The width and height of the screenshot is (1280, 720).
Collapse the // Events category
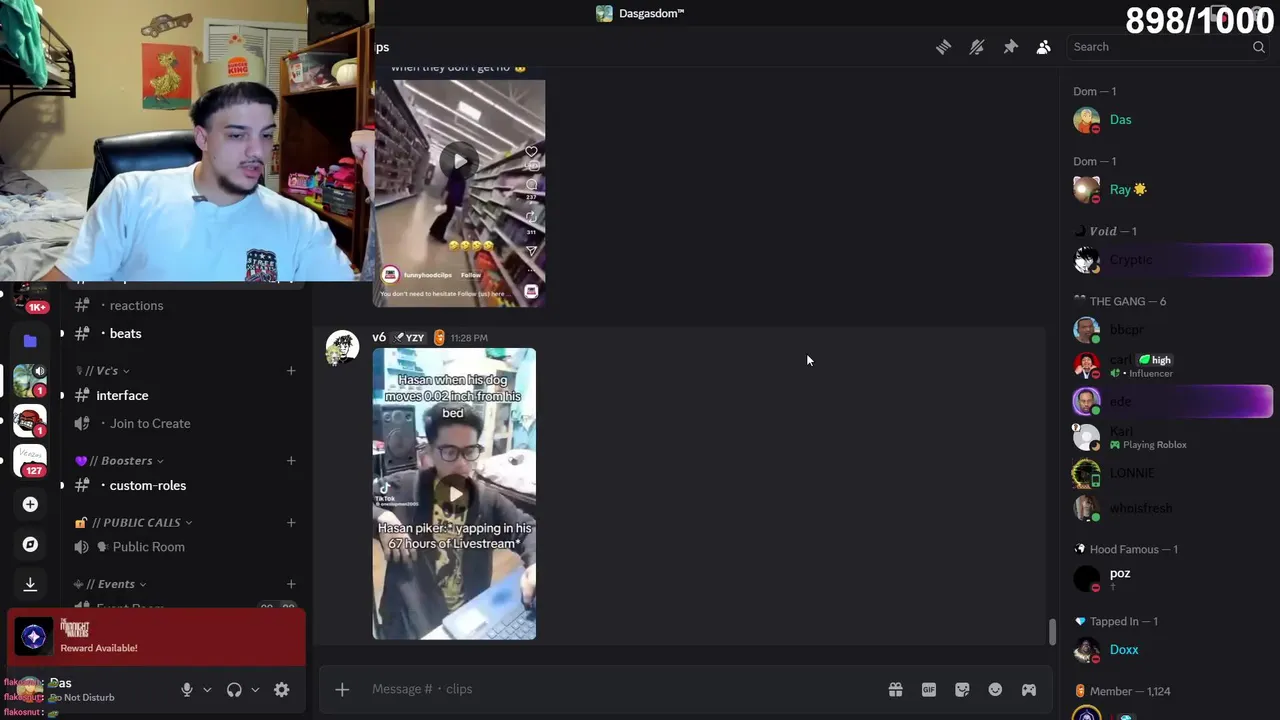111,584
